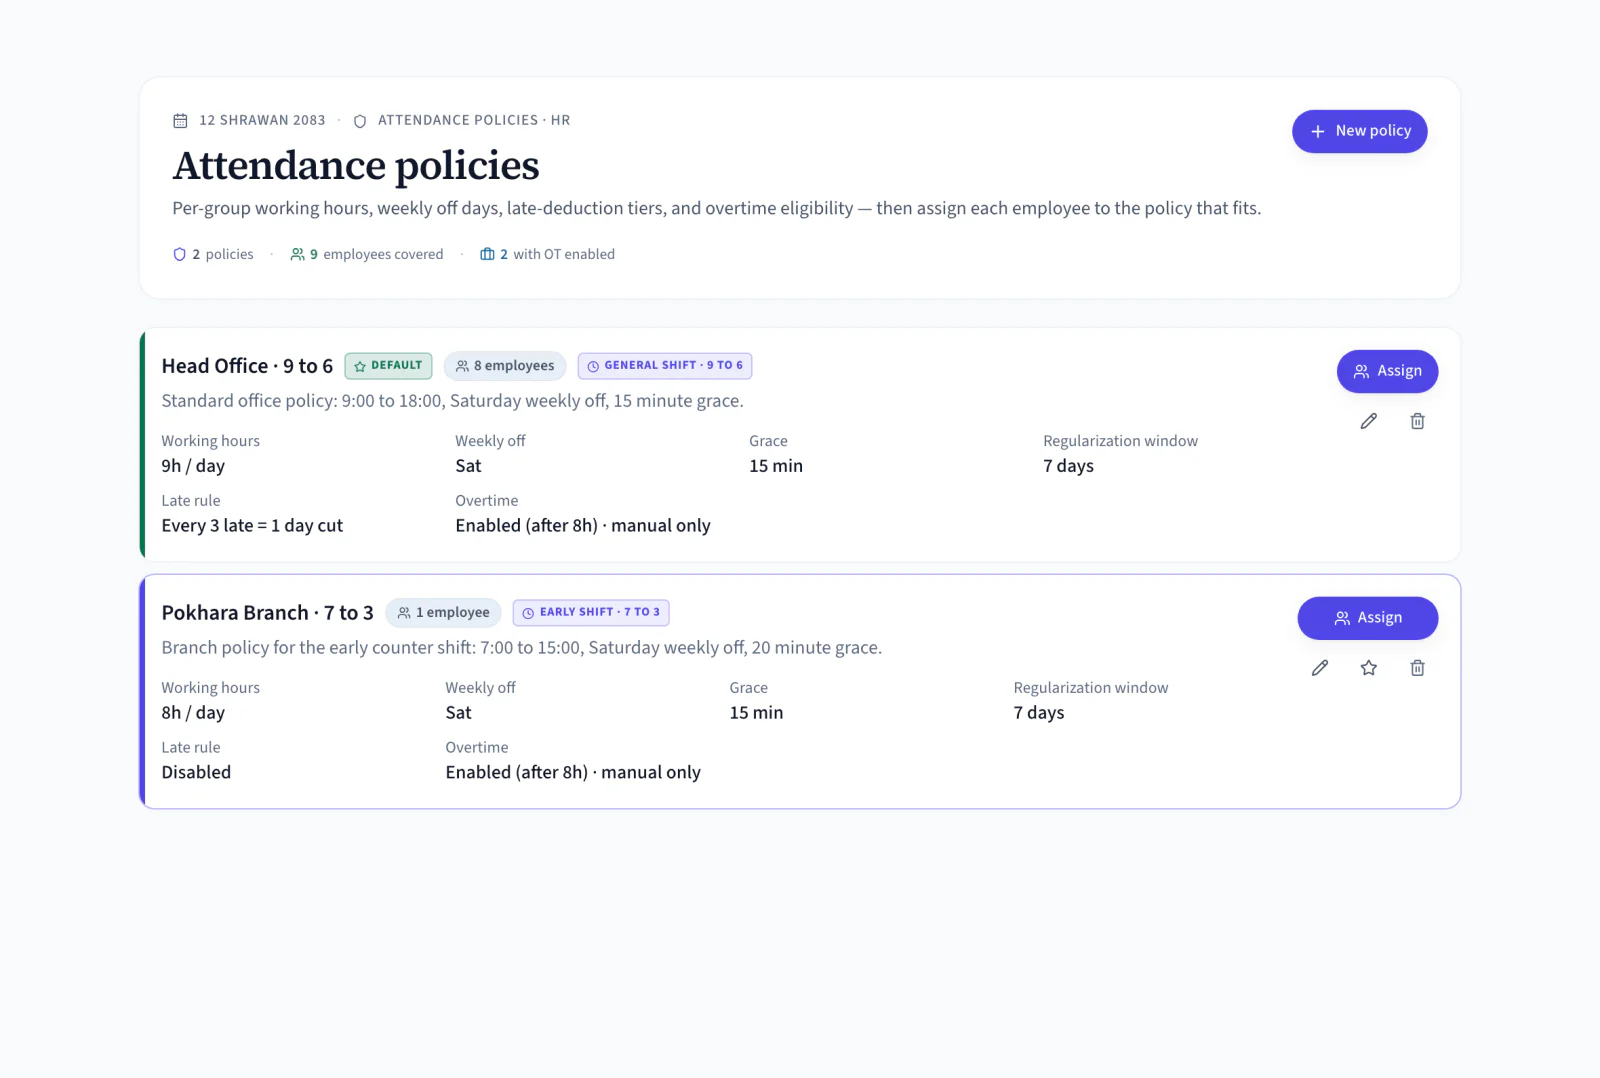
Task: Click 'Standard office policy' description text
Action: [453, 401]
